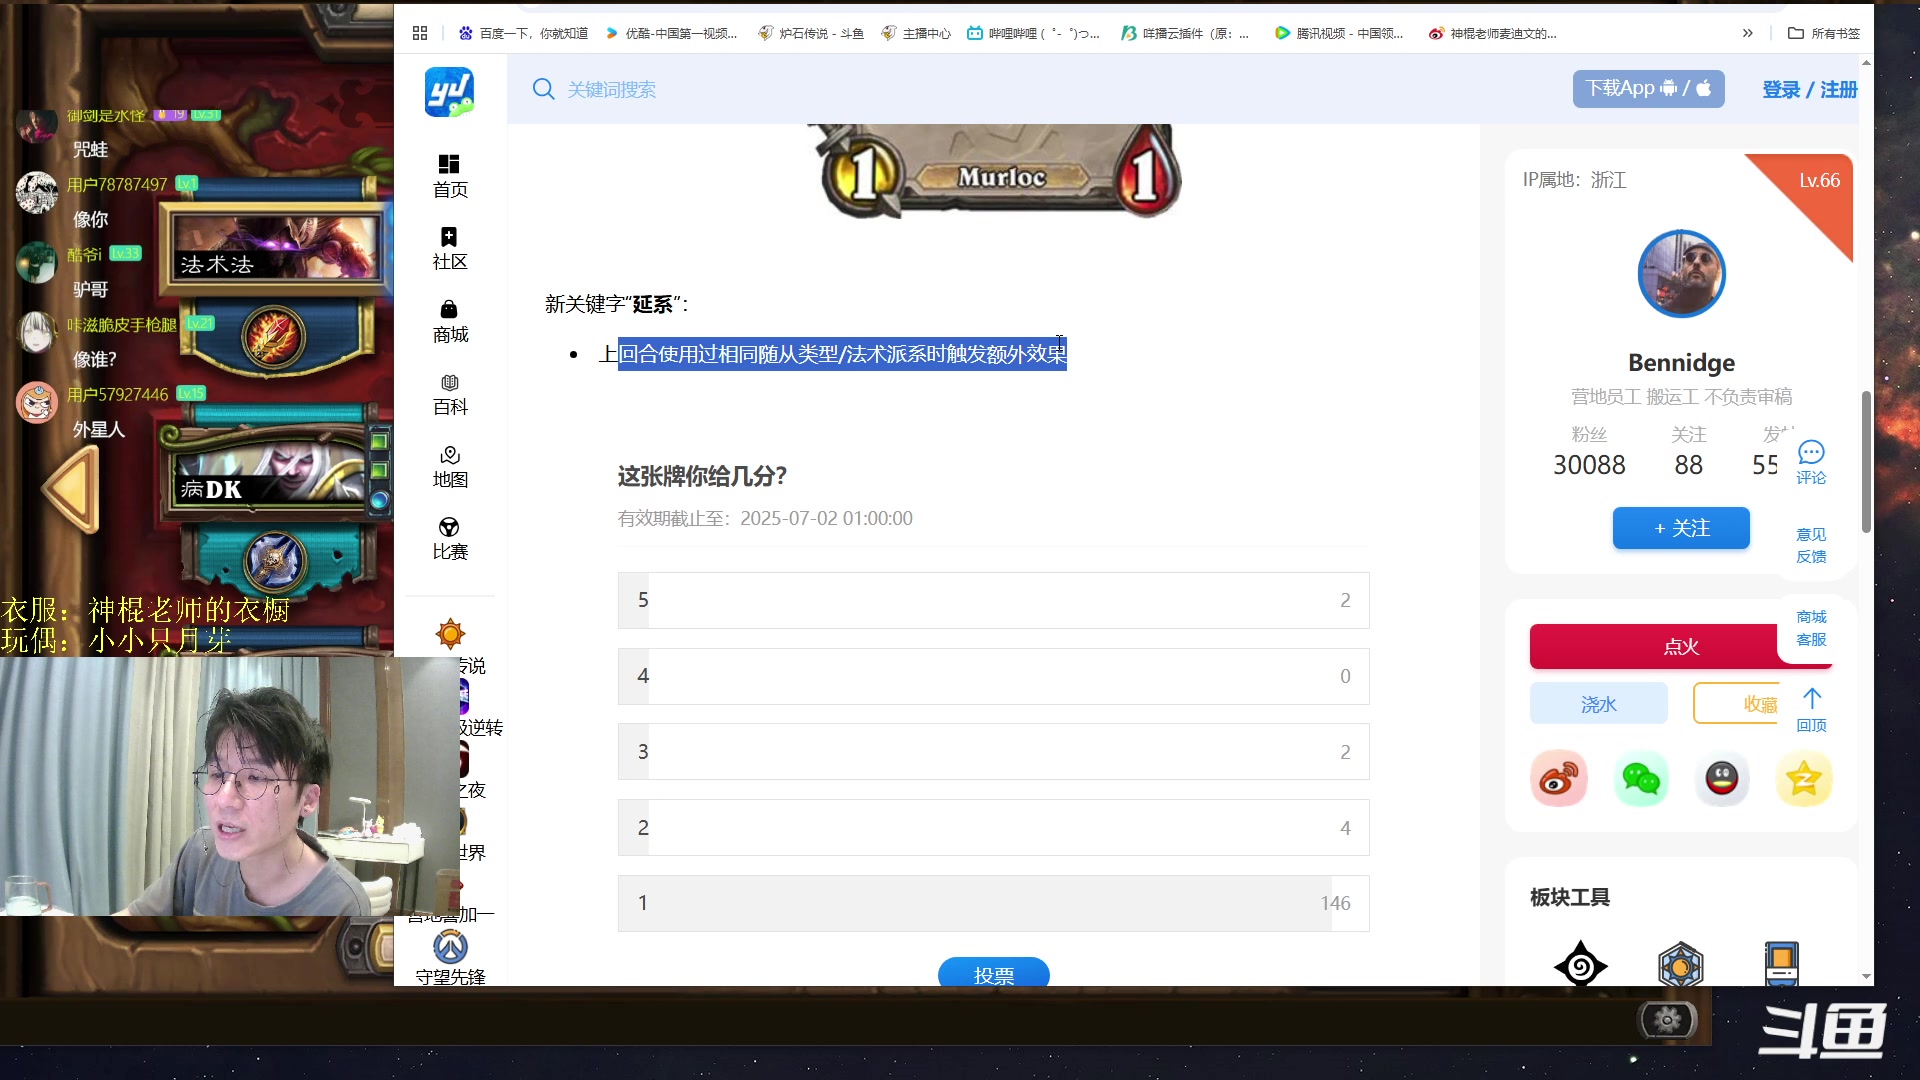This screenshot has height=1080, width=1920.
Task: Go to 首页 in the sidebar
Action: [450, 177]
